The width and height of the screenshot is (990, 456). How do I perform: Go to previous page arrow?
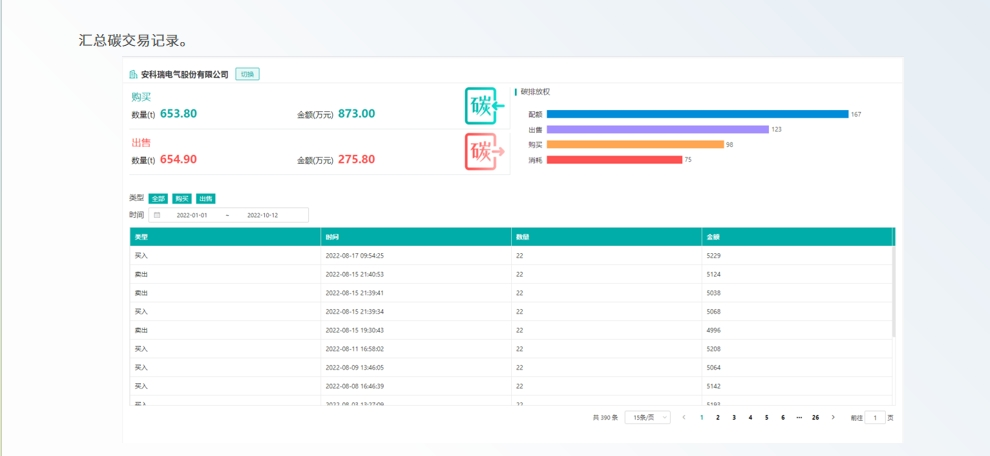[x=684, y=417]
